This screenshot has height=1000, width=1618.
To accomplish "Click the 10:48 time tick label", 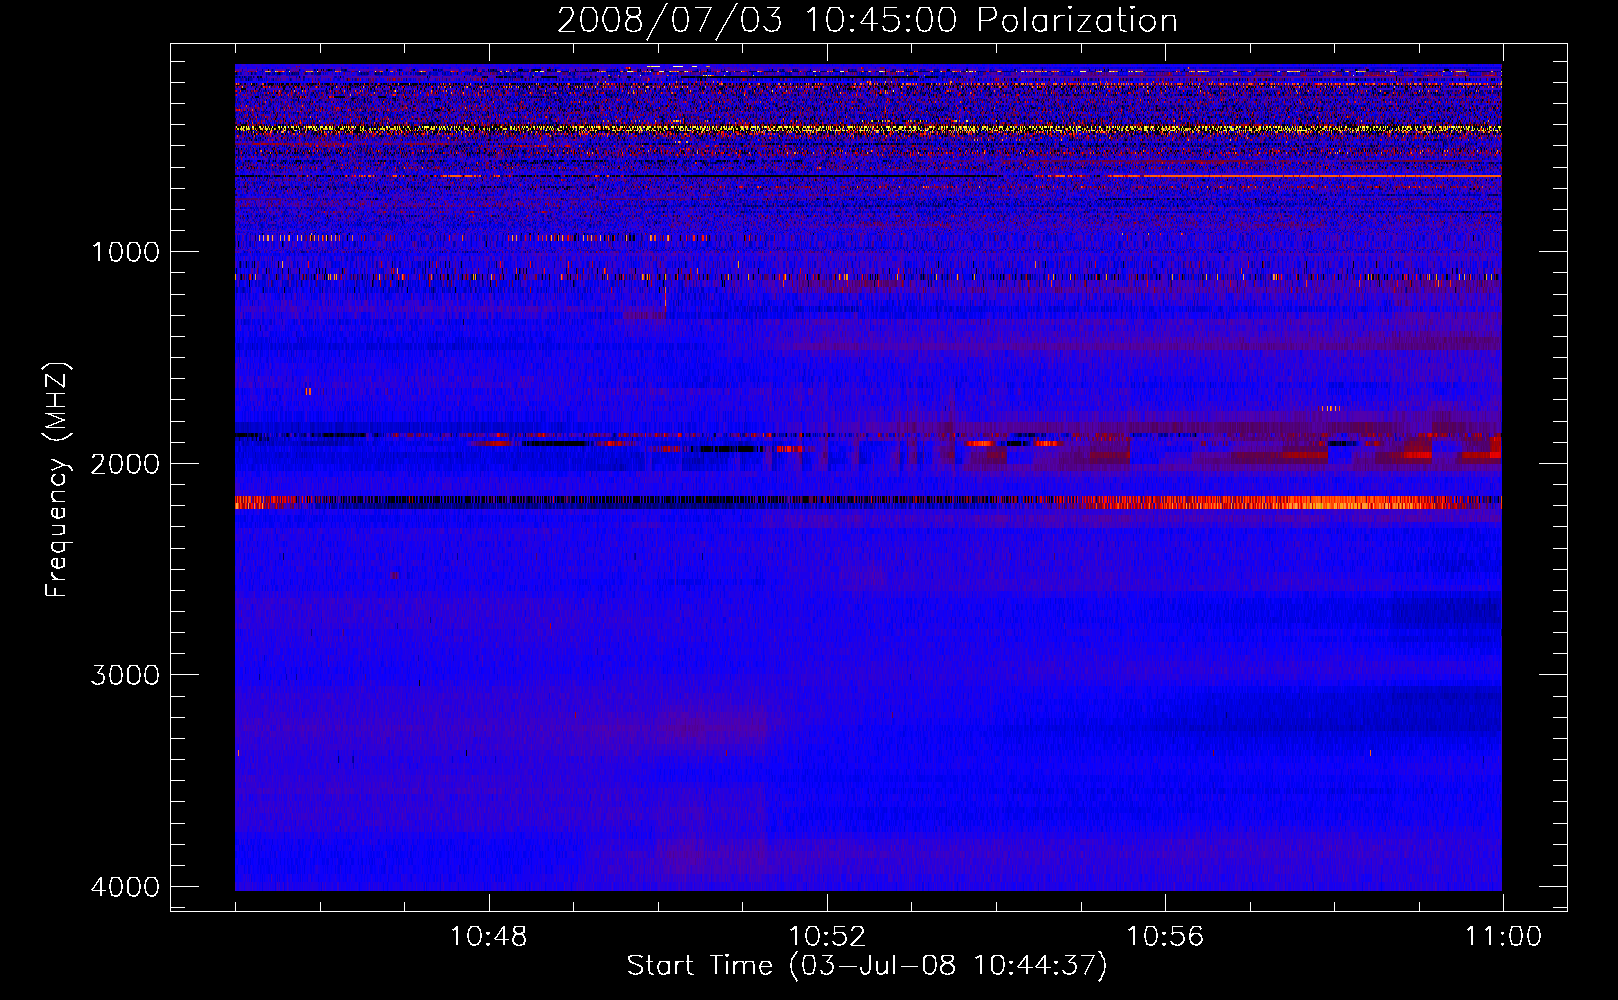I will [x=488, y=937].
